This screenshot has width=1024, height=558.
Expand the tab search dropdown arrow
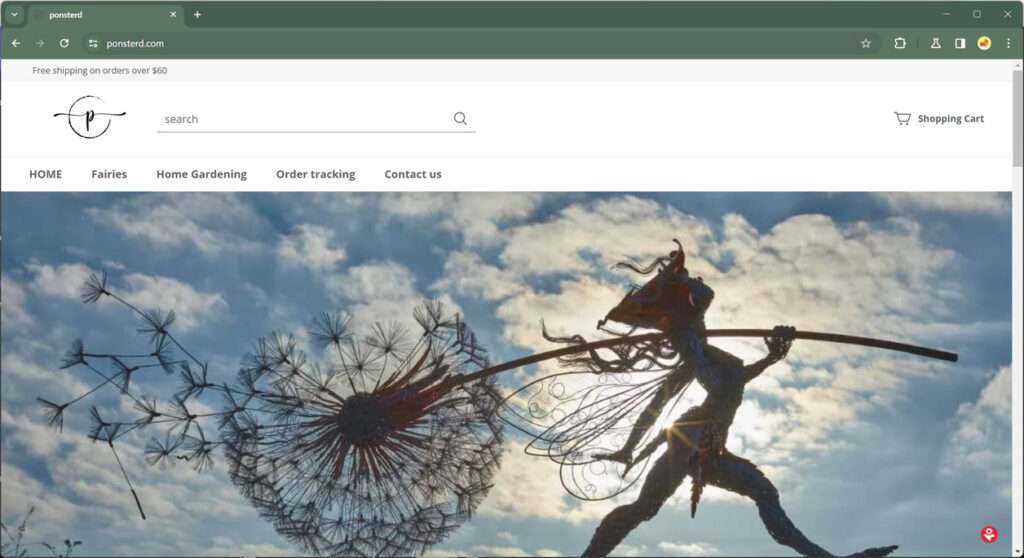[x=14, y=14]
